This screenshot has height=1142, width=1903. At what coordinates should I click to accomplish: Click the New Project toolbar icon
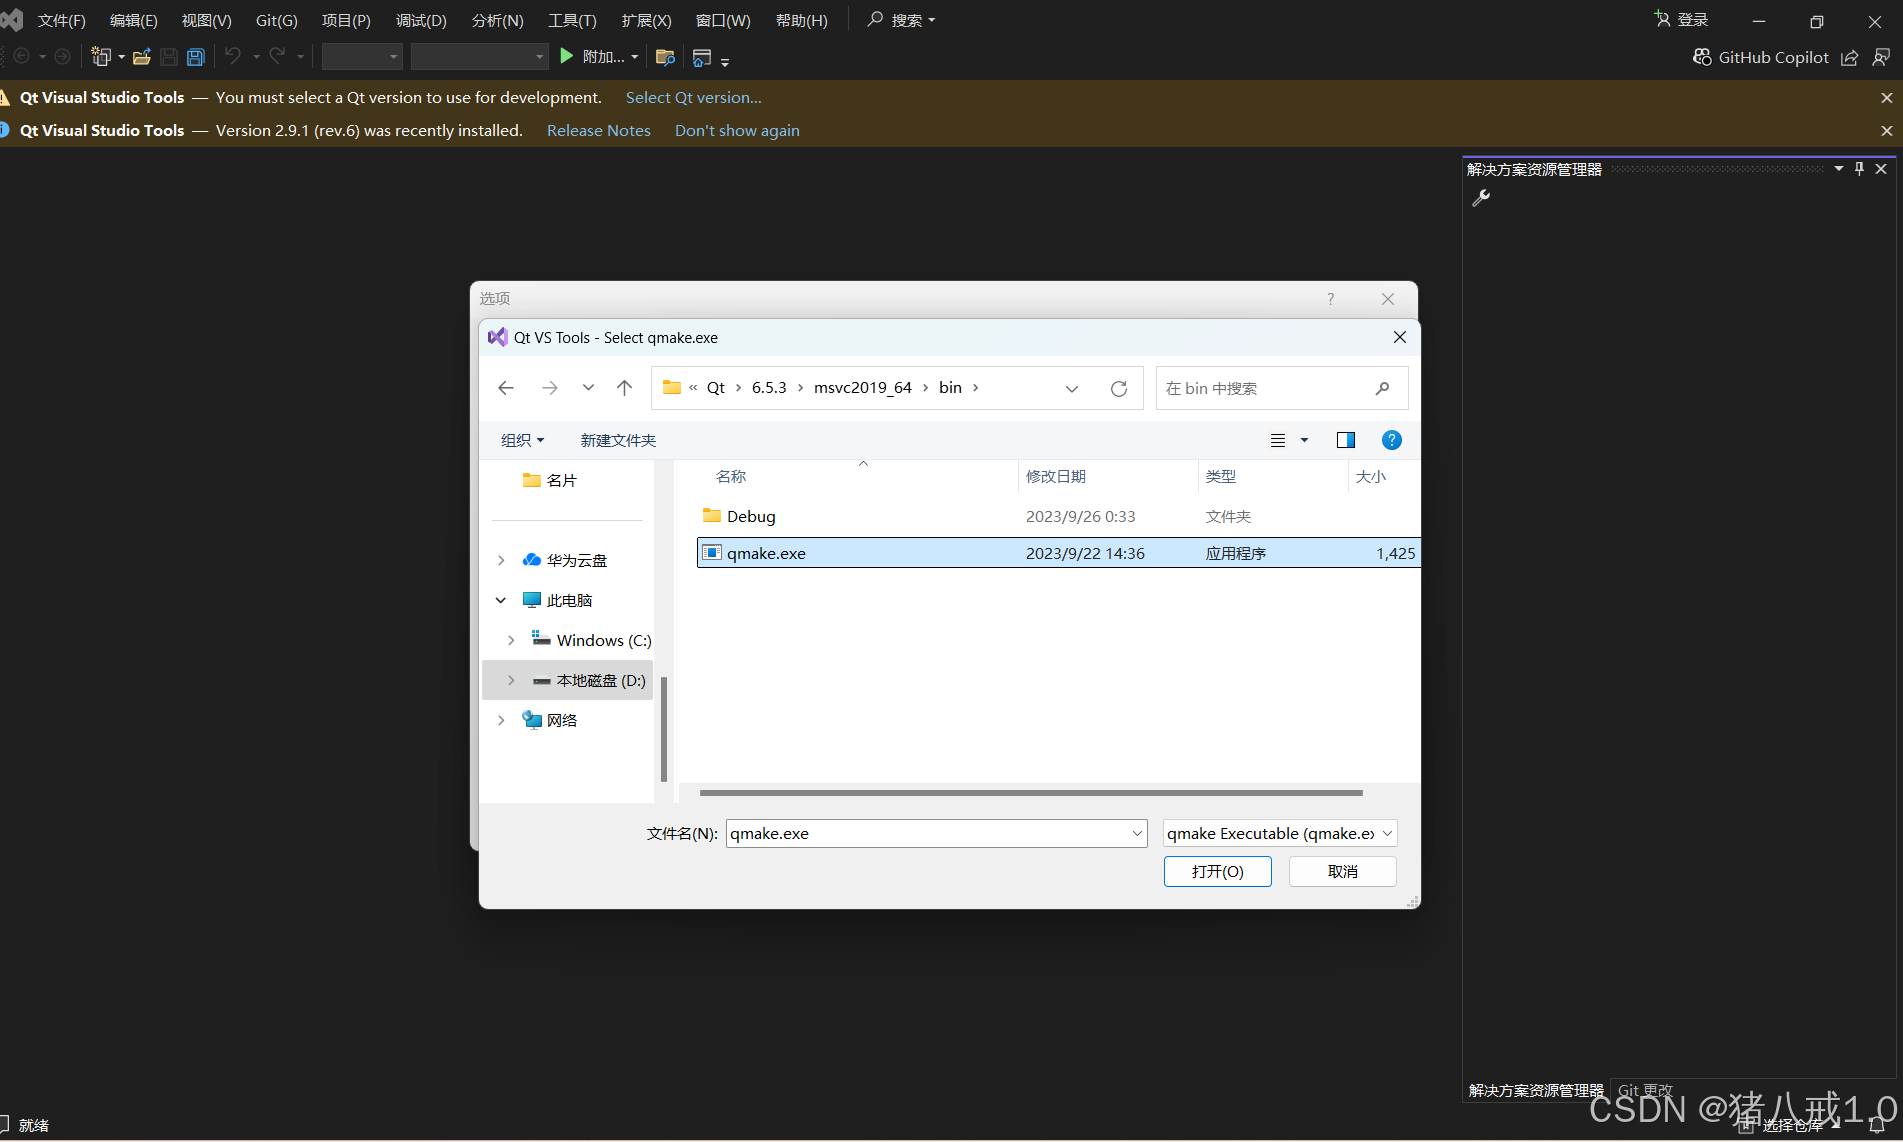point(101,57)
